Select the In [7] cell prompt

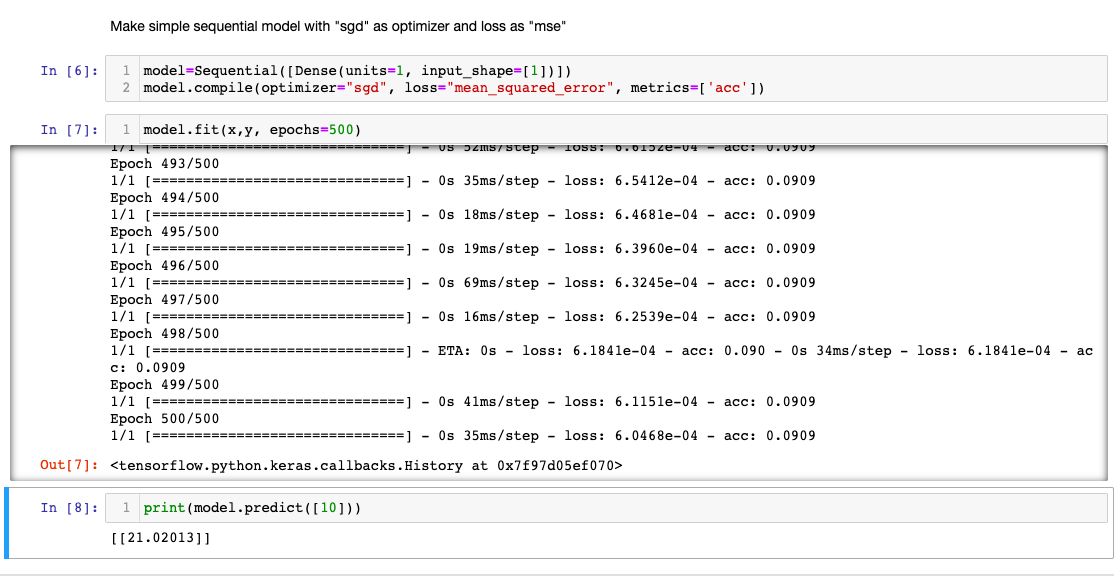tap(69, 130)
